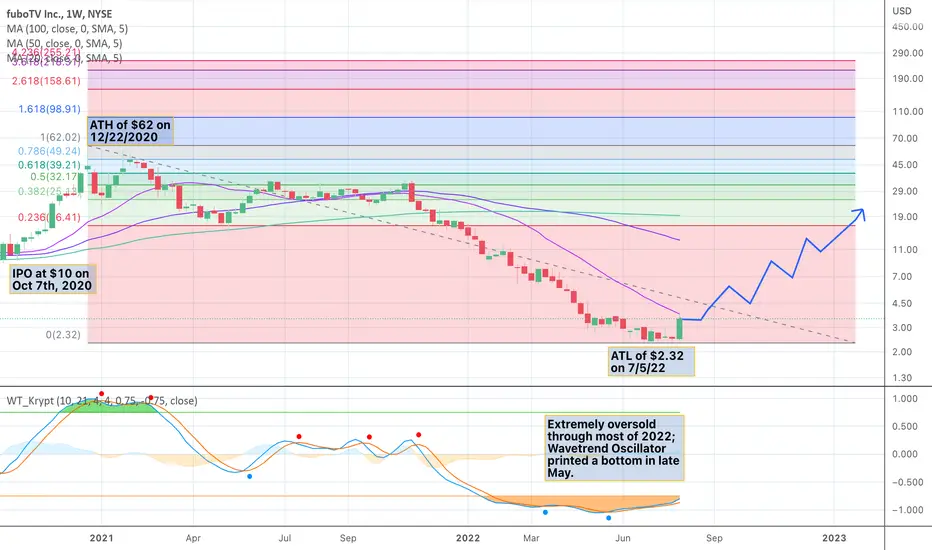Select the MA (100, close, 0, SMA, 5) legend
Viewport: 932px width, 550px height.
67,29
